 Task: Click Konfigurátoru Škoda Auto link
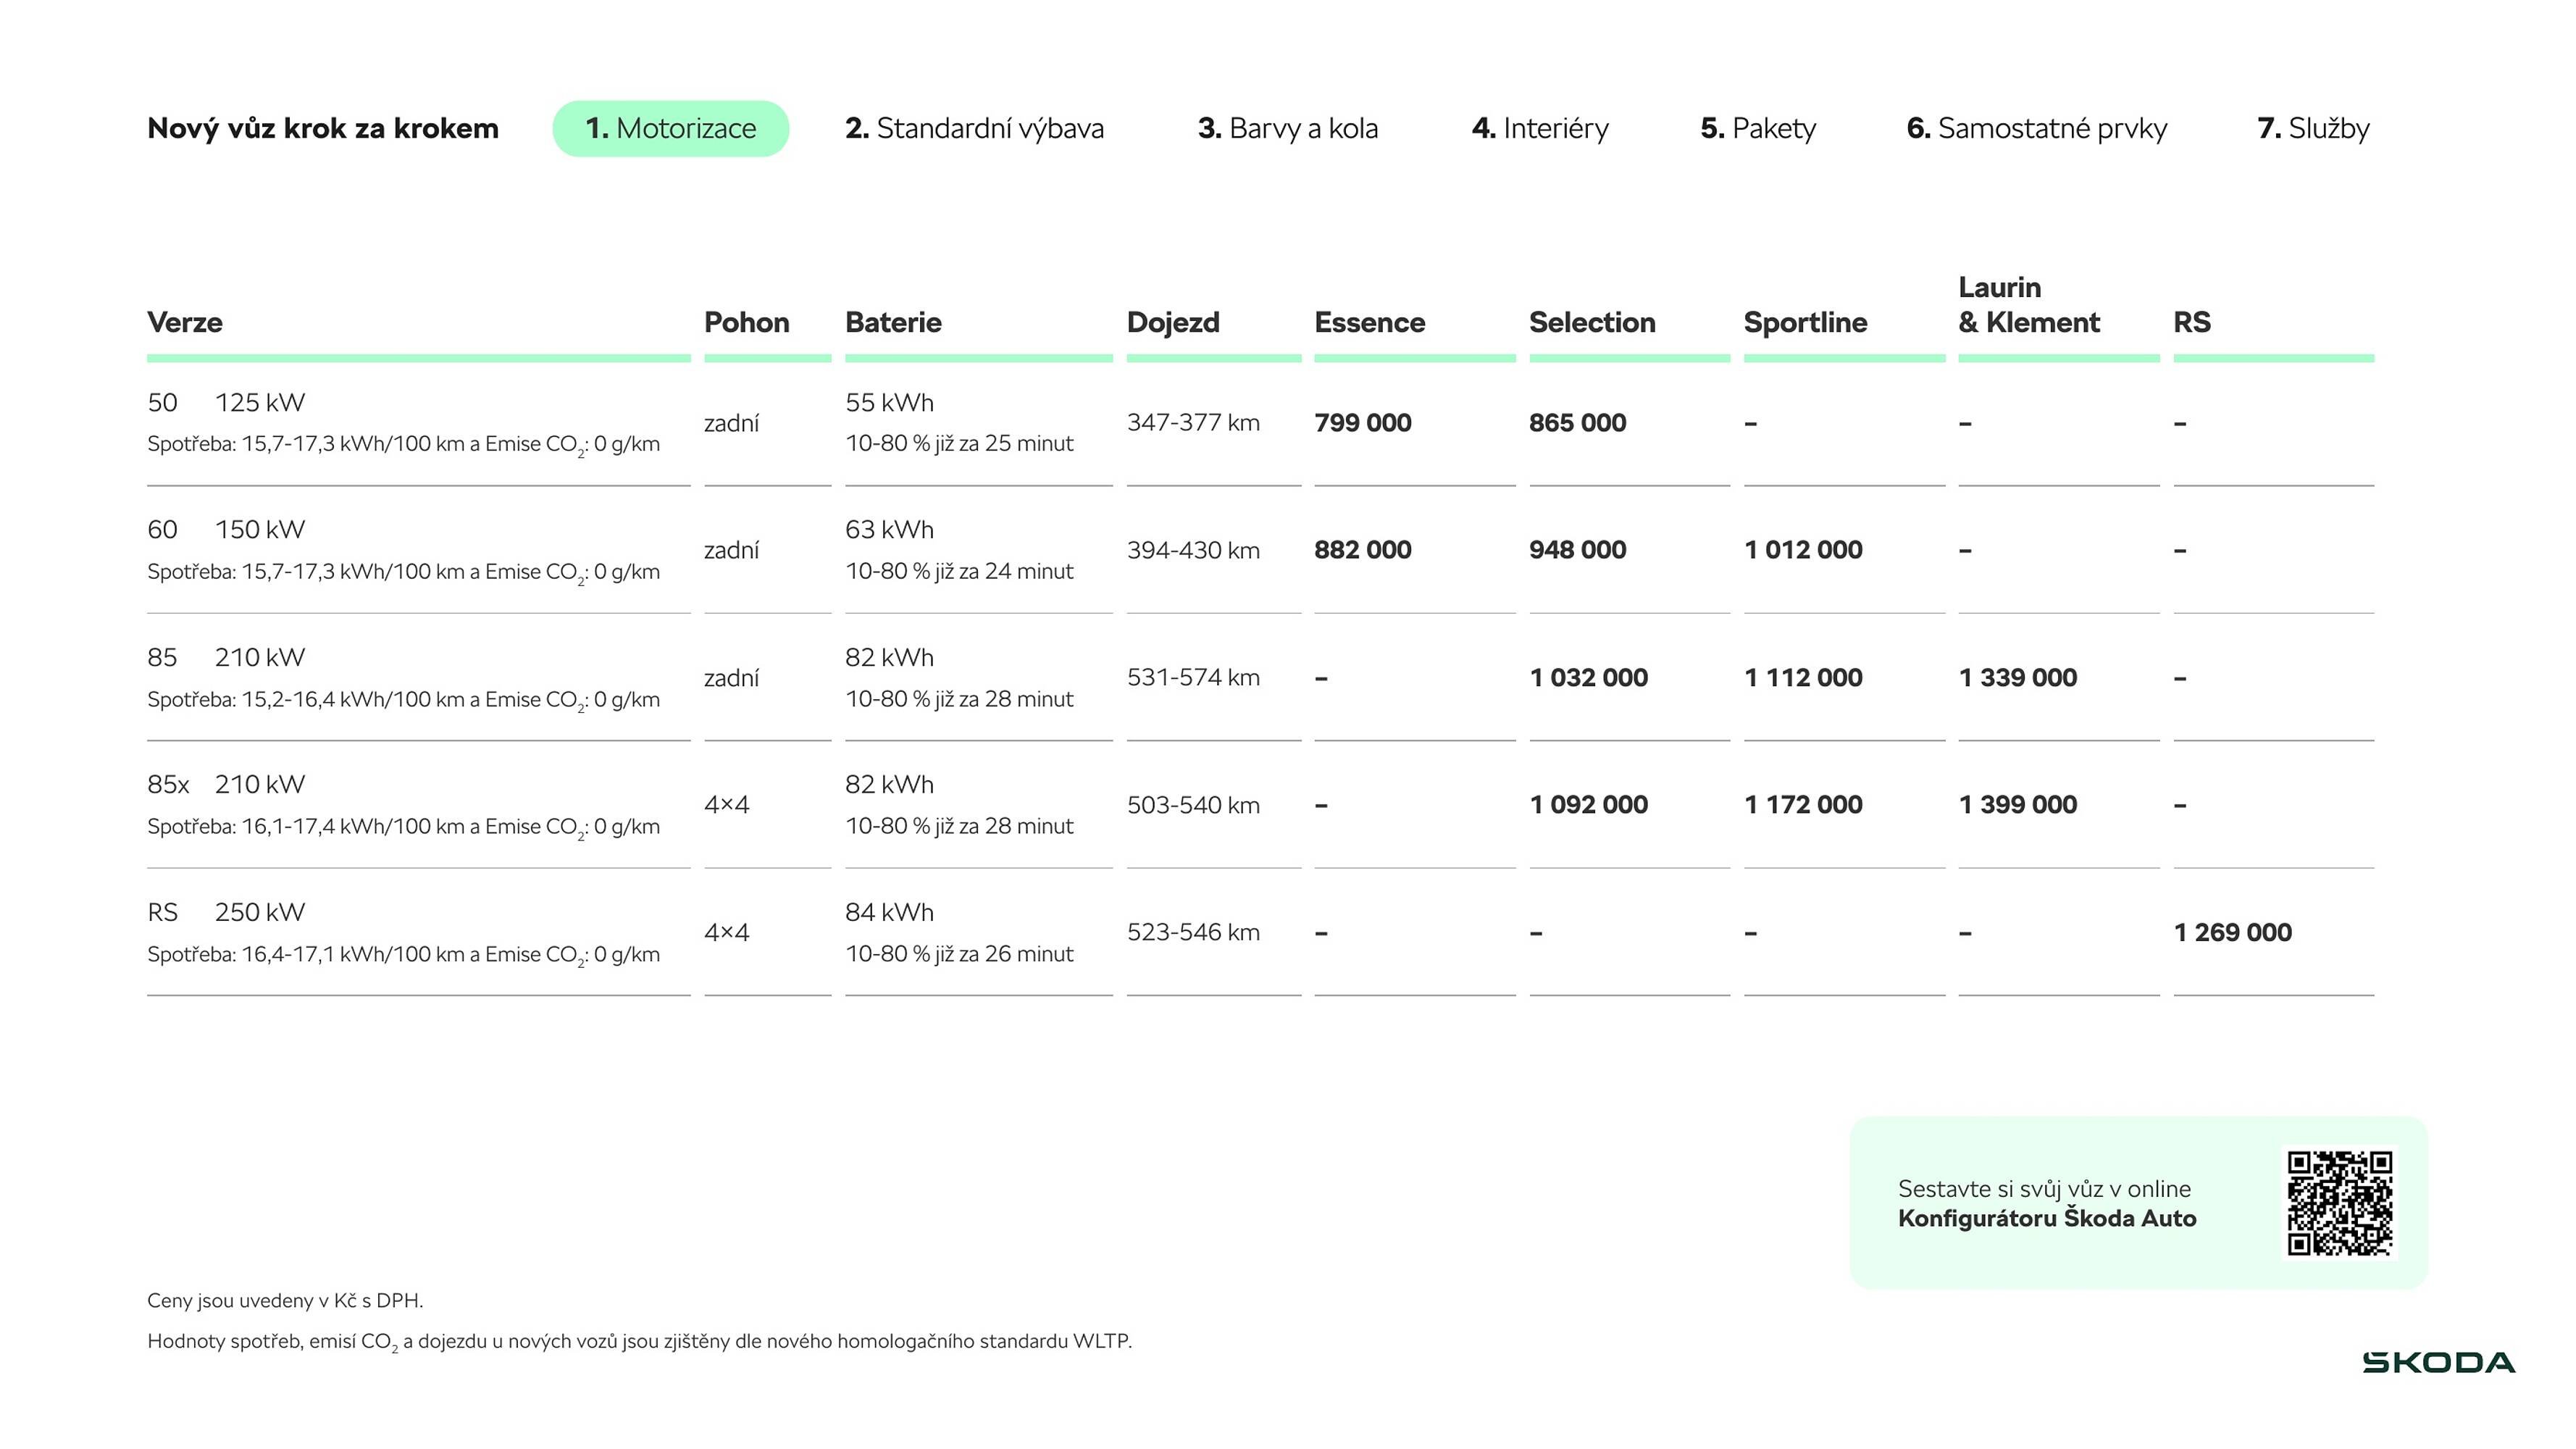(2046, 1218)
